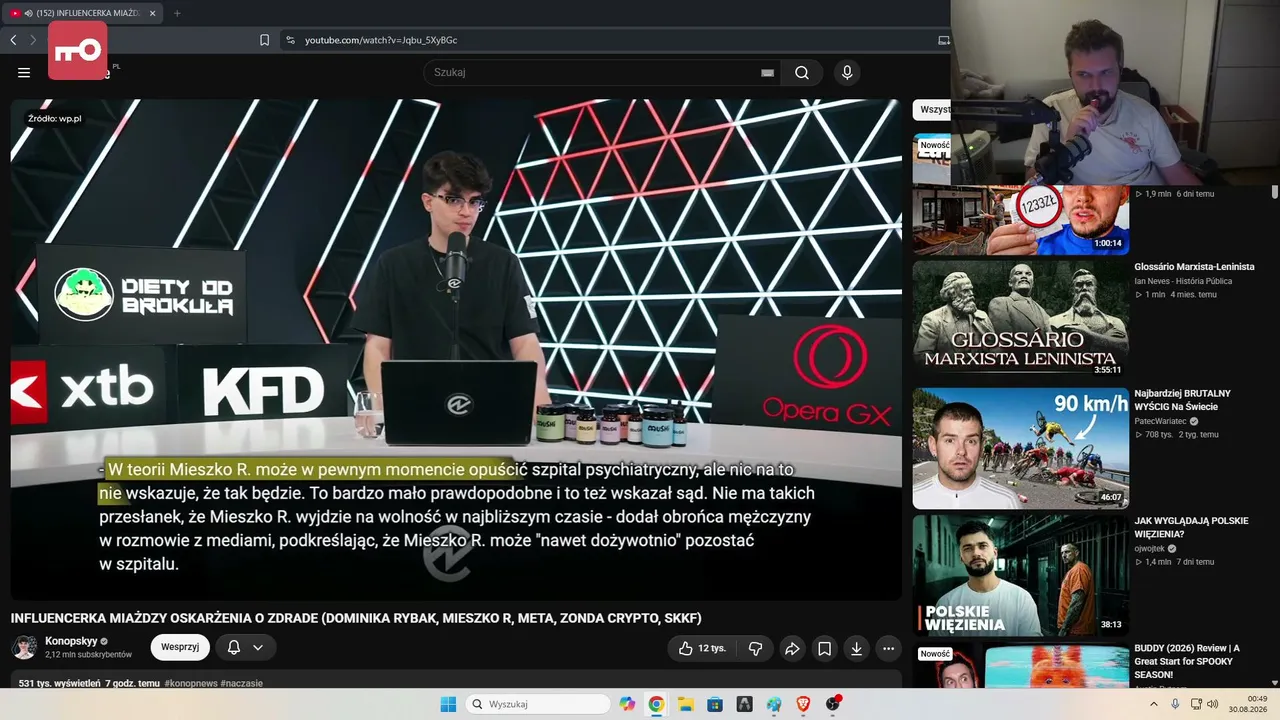Open the Glossário Marxista Leninista thumbnail
The height and width of the screenshot is (720, 1280).
pos(1021,318)
